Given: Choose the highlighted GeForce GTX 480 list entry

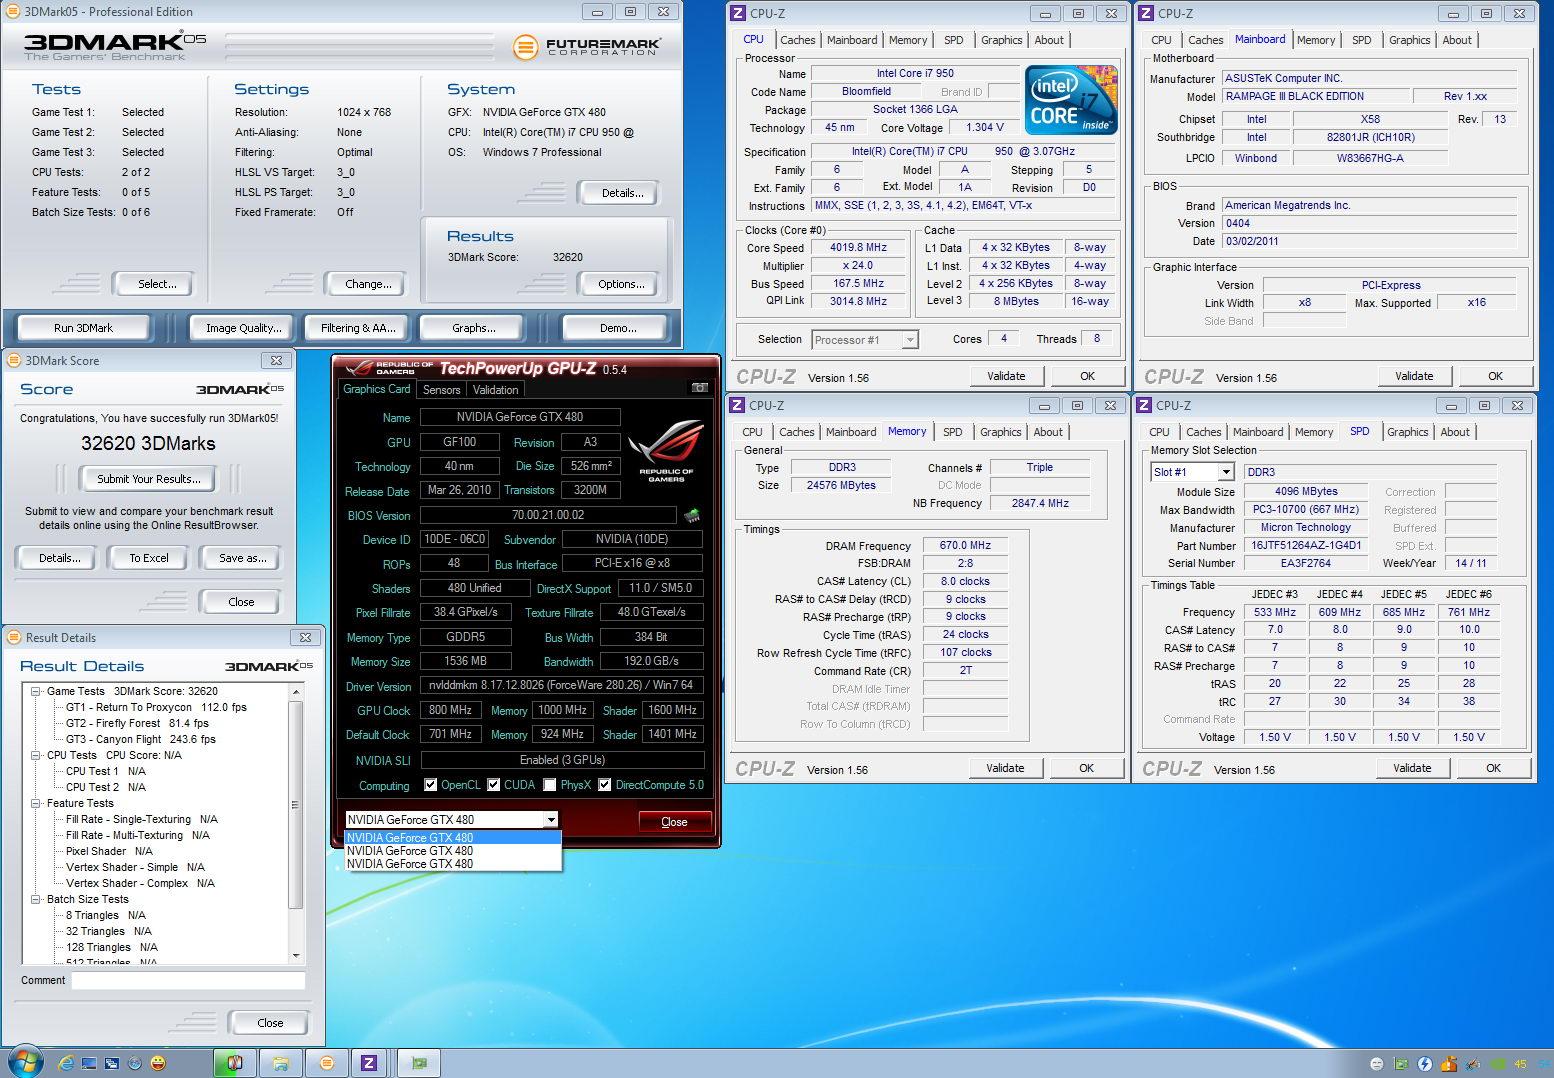Looking at the screenshot, I should (x=452, y=838).
